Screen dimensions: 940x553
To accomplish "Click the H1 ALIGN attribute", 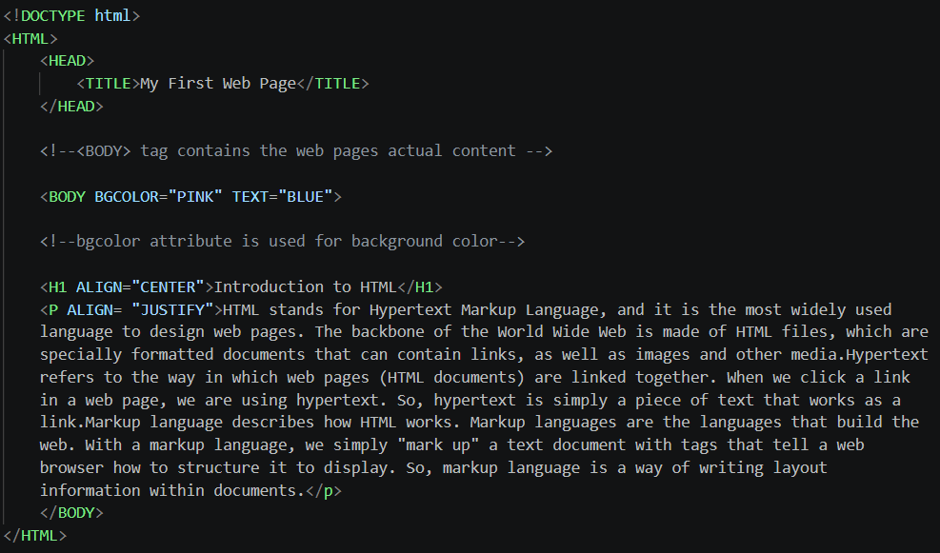I will pos(99,287).
